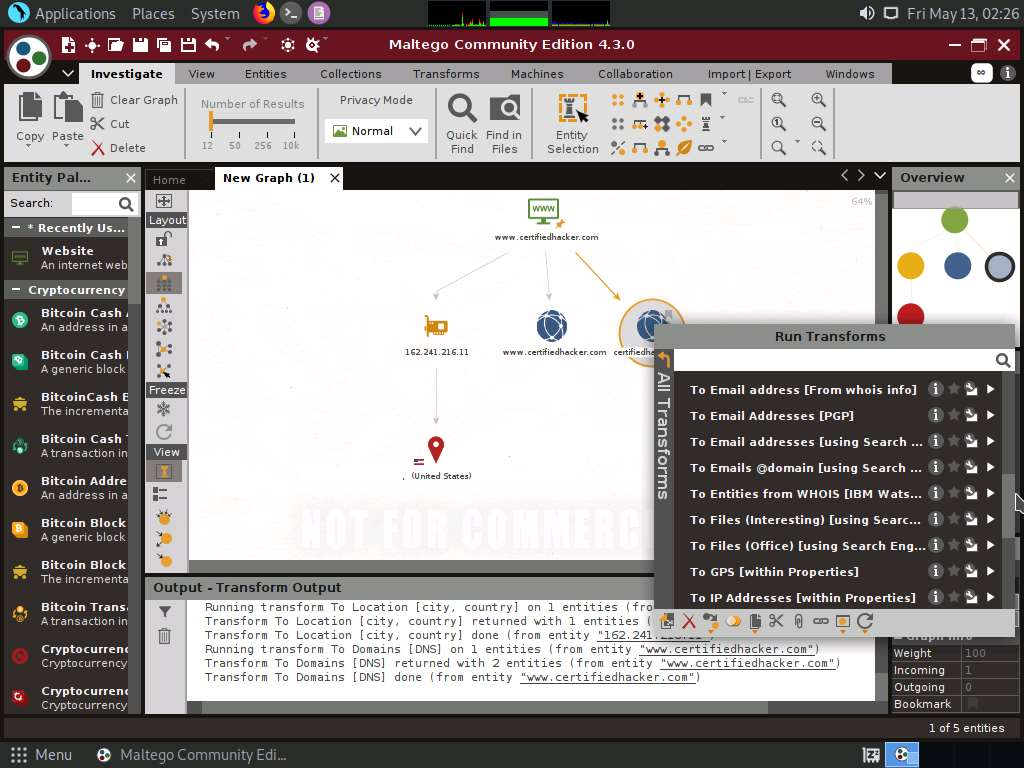Expand the Paste dropdown arrow
Viewport: 1024px width, 768px height.
(x=65, y=146)
